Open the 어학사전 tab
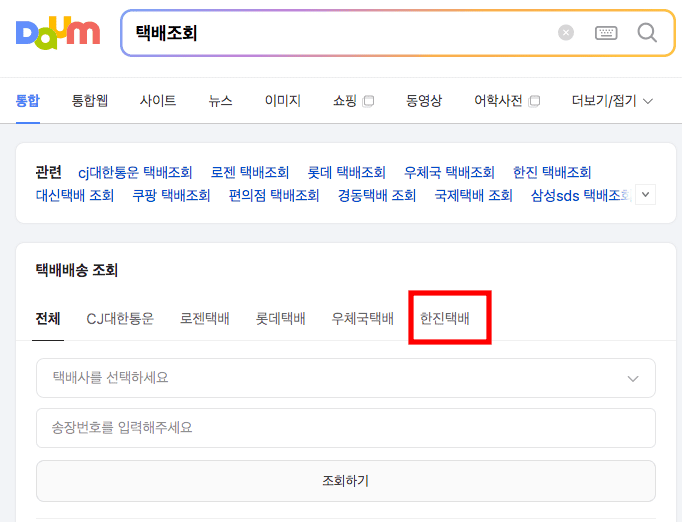The height and width of the screenshot is (522, 682). (x=498, y=101)
